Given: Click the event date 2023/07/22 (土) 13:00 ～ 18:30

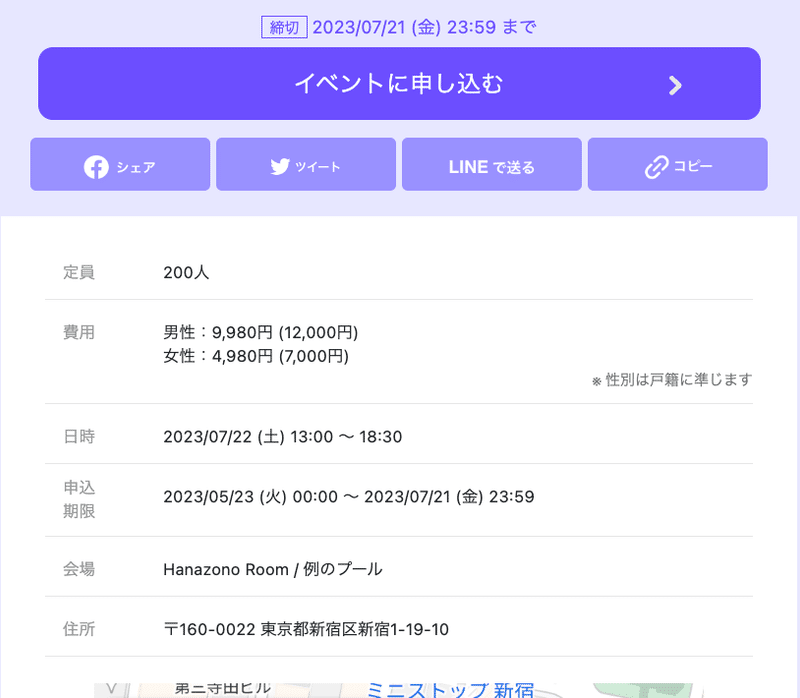Looking at the screenshot, I should click(x=283, y=437).
